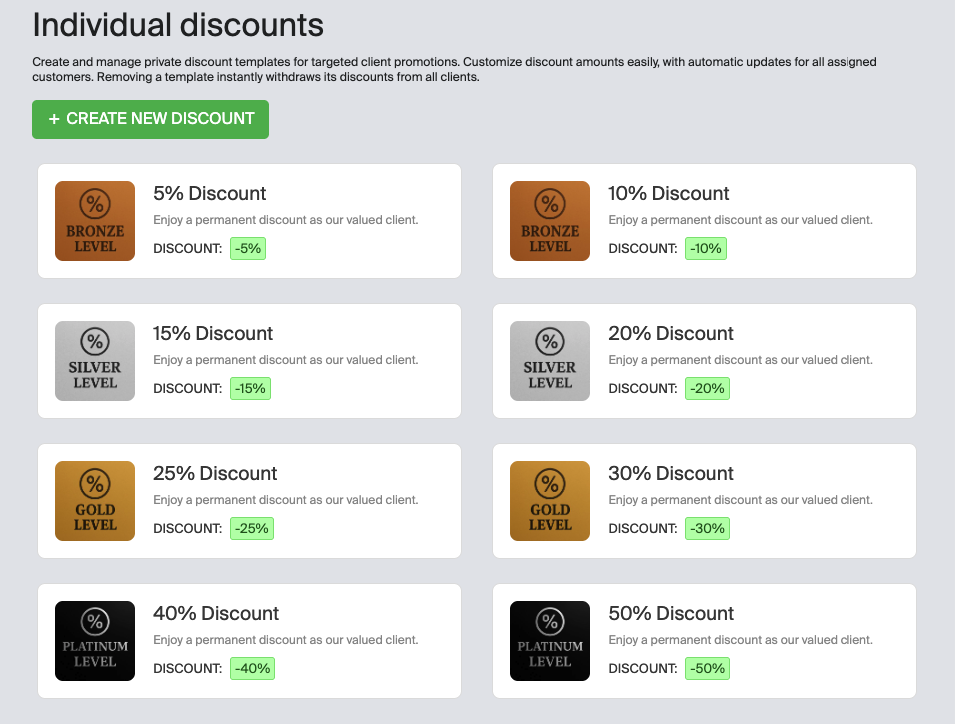Select the Silver Level icon on 20% Discount card
Image resolution: width=955 pixels, height=724 pixels.
pos(549,361)
